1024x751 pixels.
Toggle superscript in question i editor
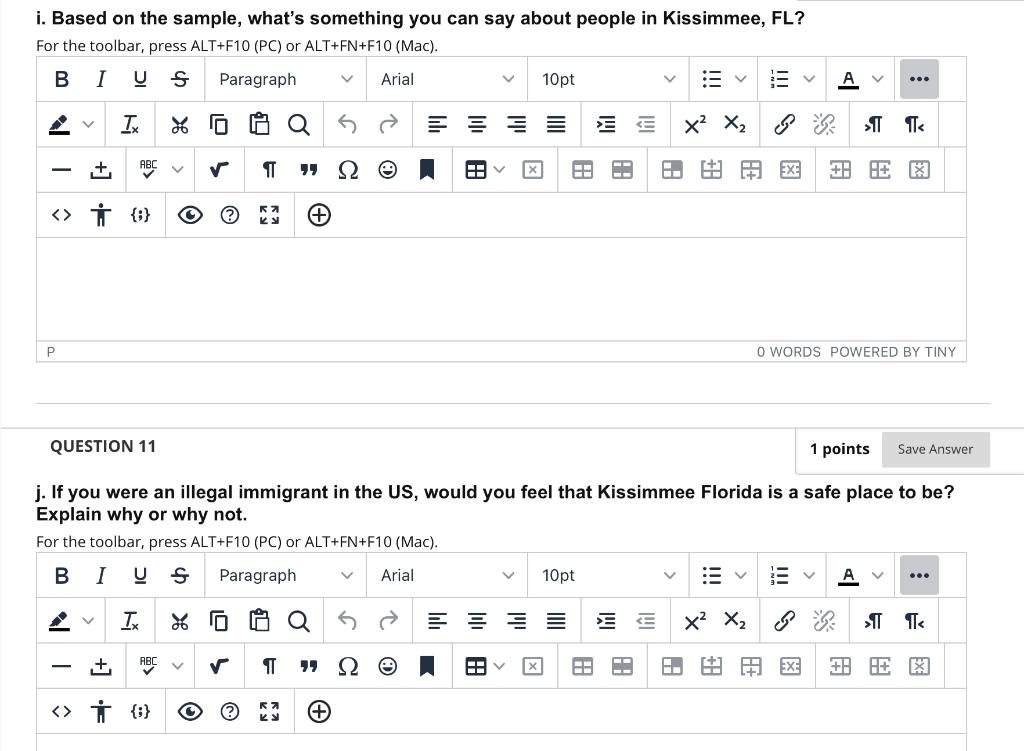tap(695, 124)
